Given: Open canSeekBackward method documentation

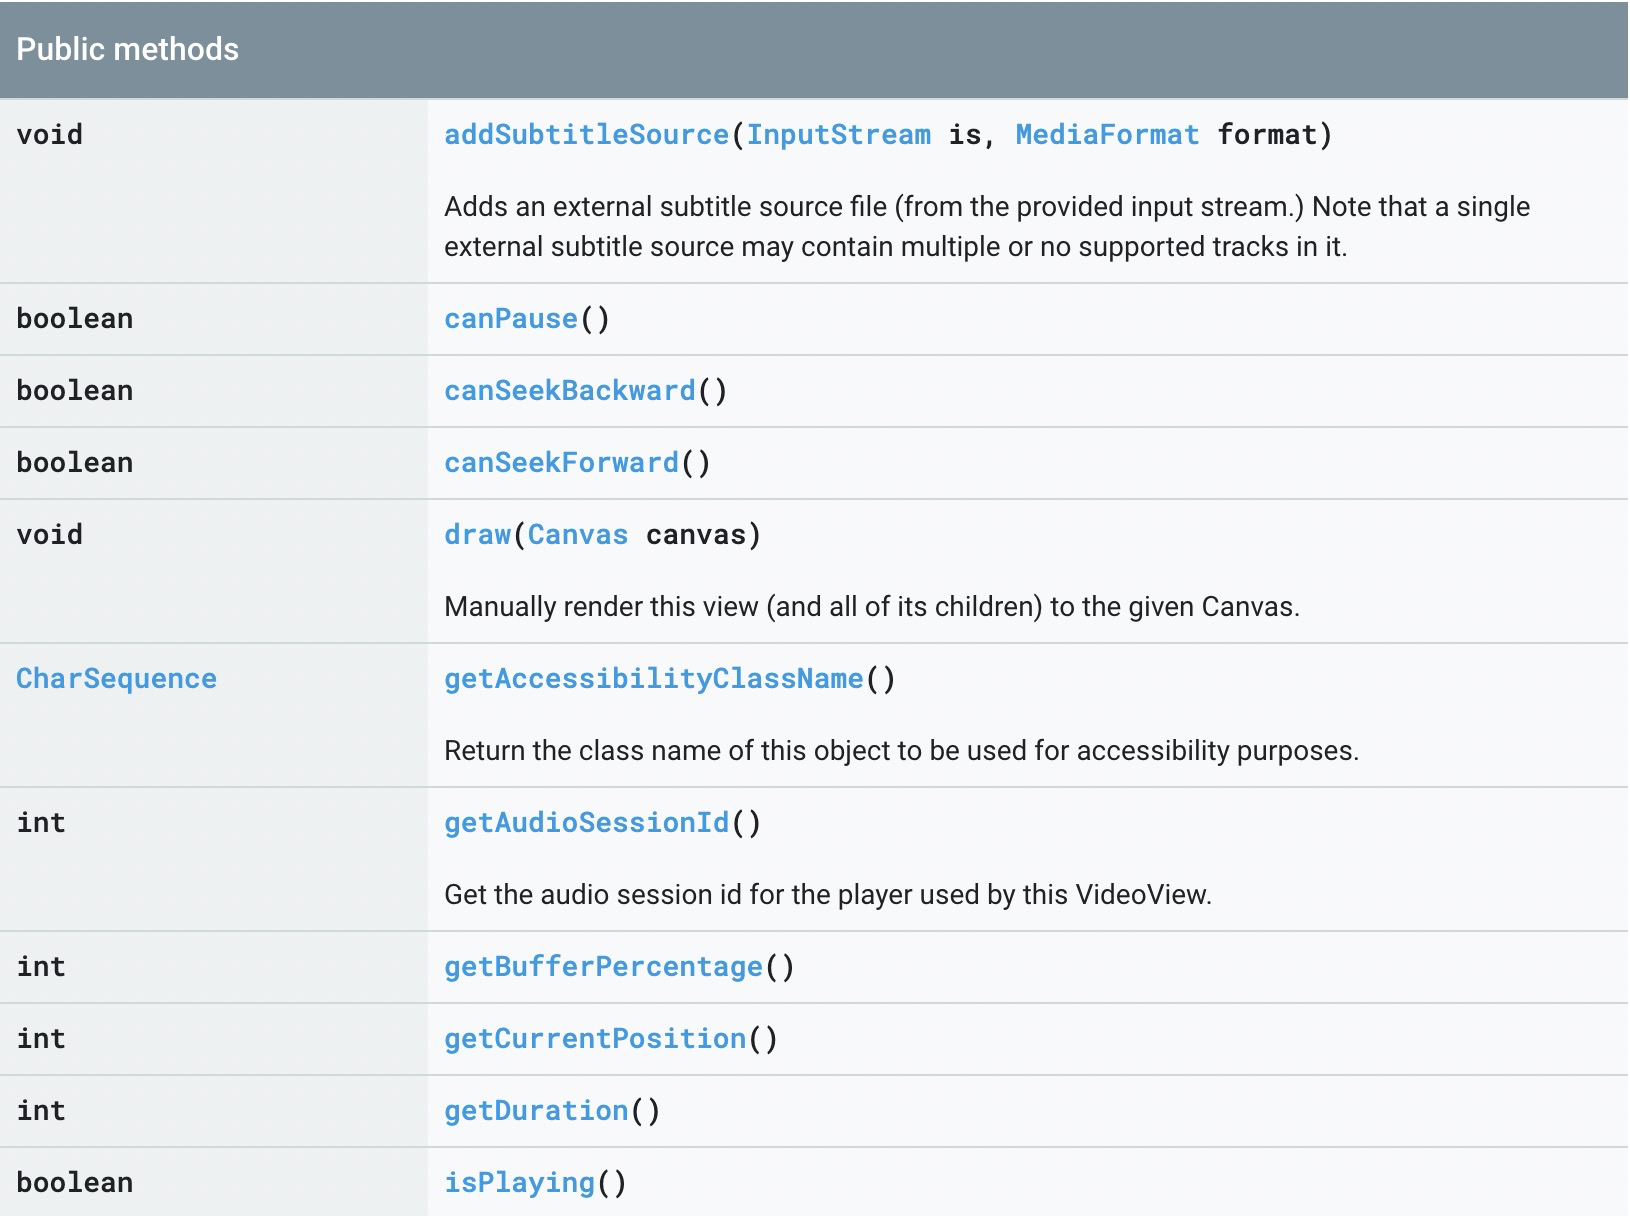Looking at the screenshot, I should point(569,391).
